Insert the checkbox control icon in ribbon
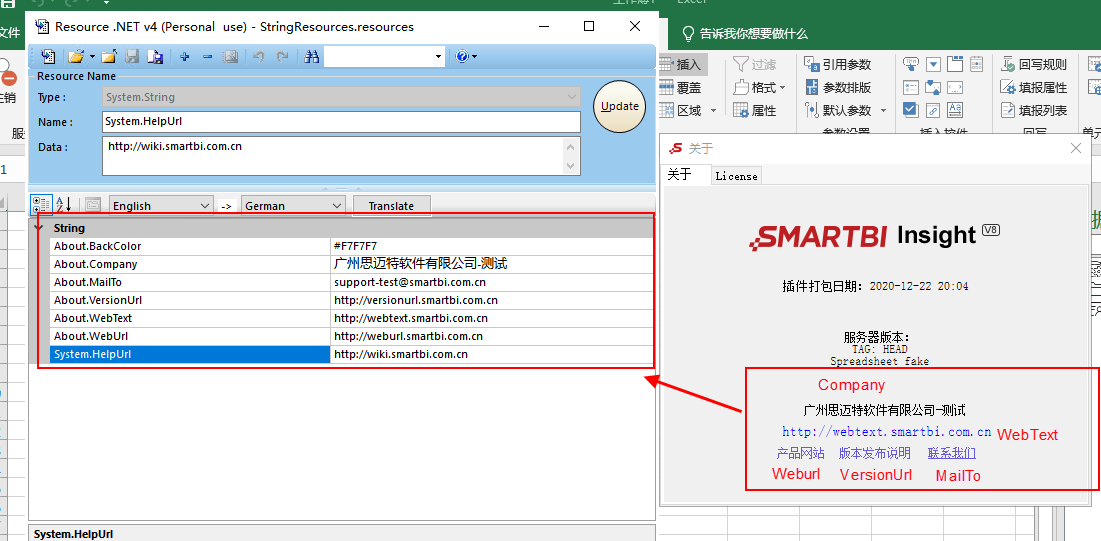Viewport: 1101px width, 541px height. [911, 110]
